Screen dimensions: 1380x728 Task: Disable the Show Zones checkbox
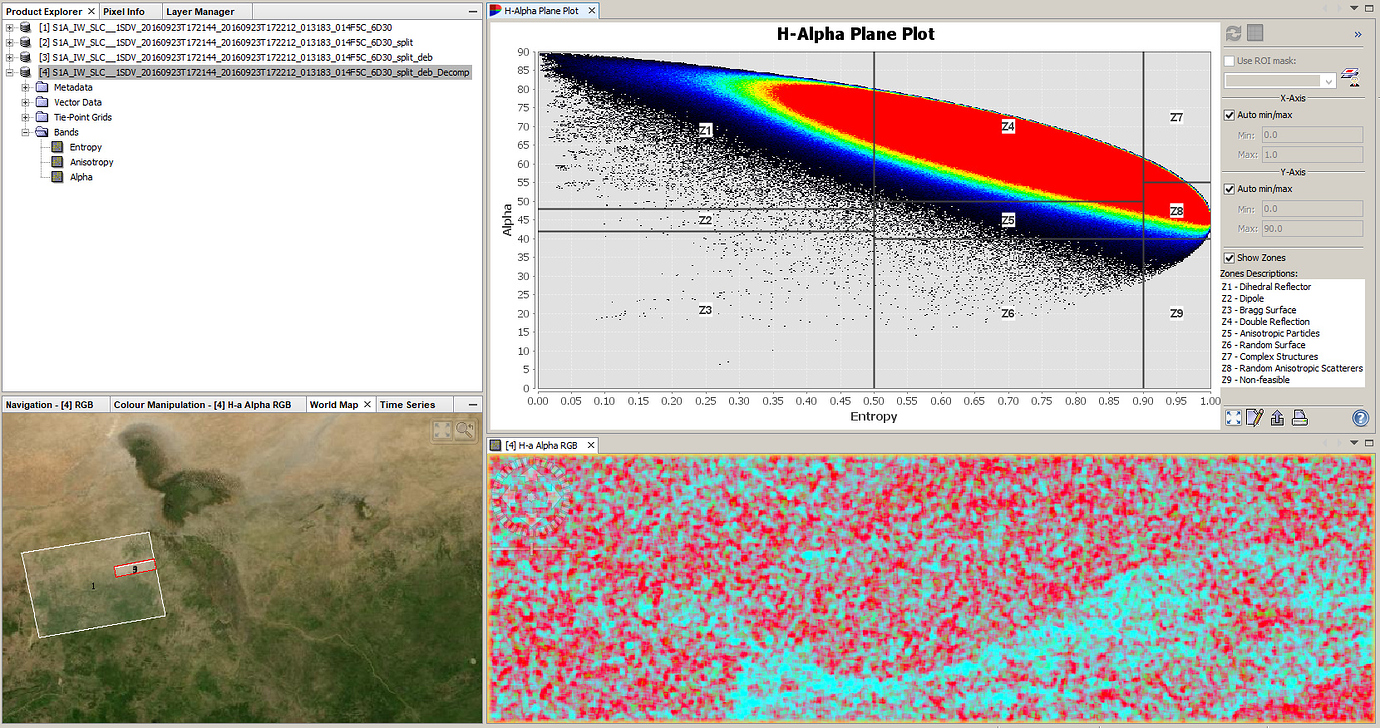(x=1229, y=257)
